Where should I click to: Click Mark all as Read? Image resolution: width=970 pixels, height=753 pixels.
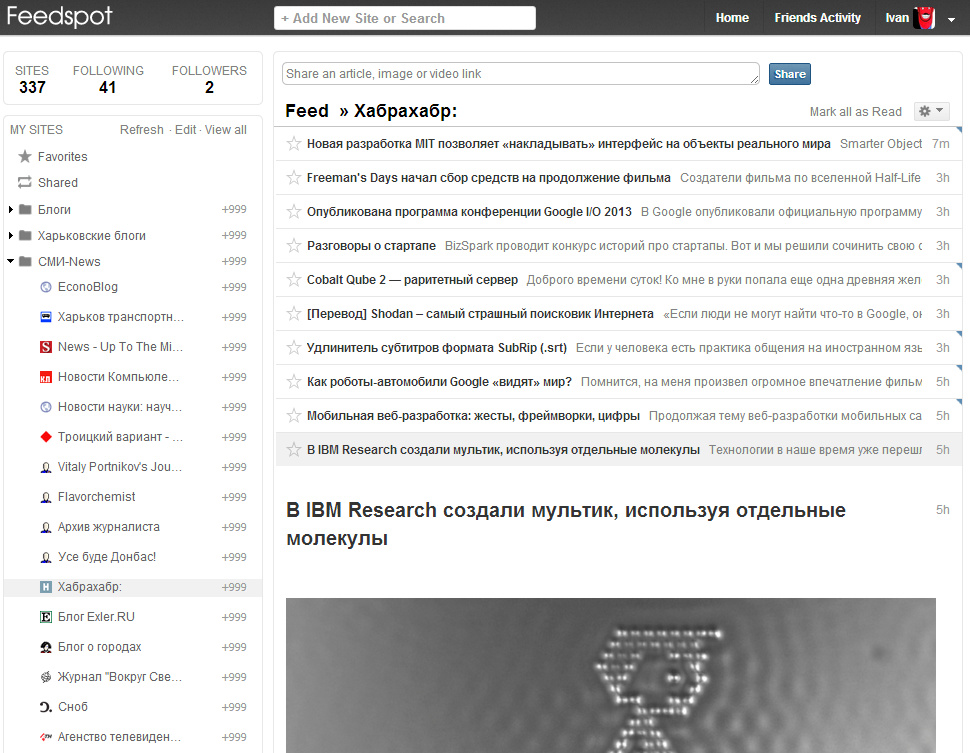pos(856,112)
